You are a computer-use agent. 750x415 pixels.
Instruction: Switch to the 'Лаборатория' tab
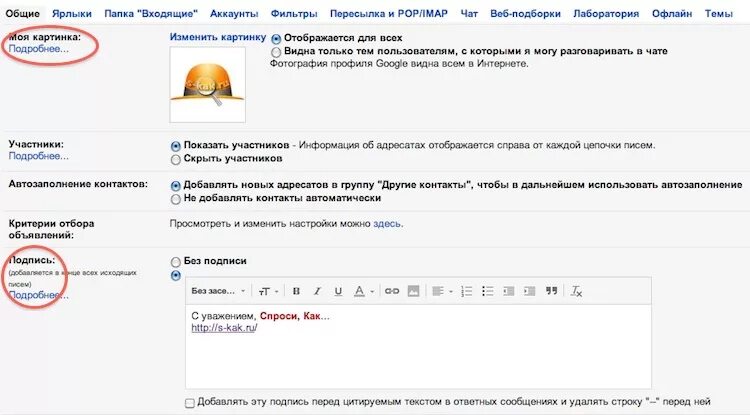606,13
